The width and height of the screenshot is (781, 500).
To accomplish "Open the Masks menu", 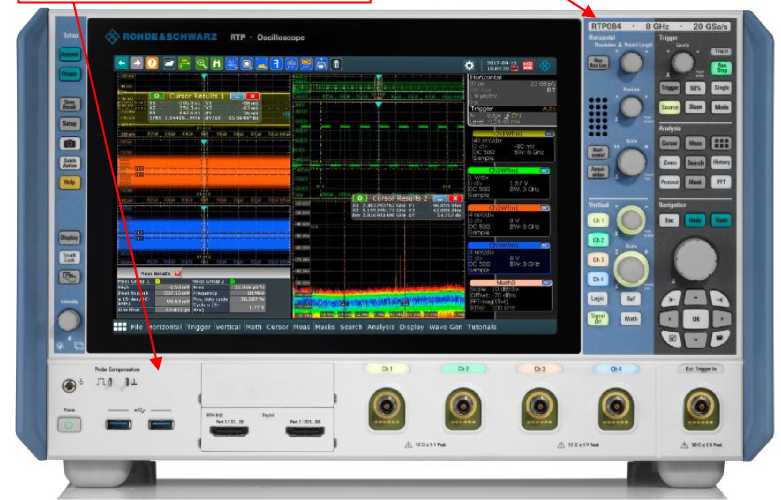I will 324,327.
